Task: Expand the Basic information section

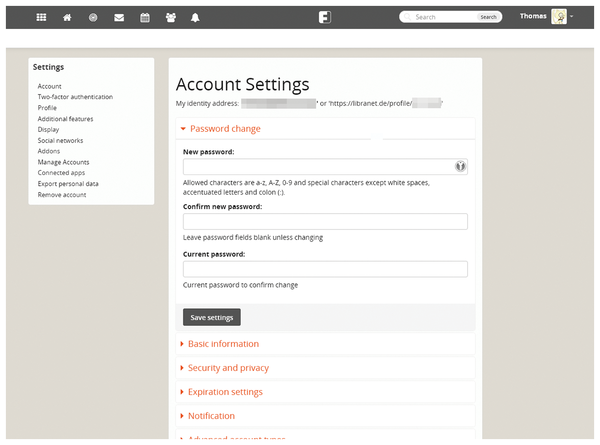Action: pos(223,344)
